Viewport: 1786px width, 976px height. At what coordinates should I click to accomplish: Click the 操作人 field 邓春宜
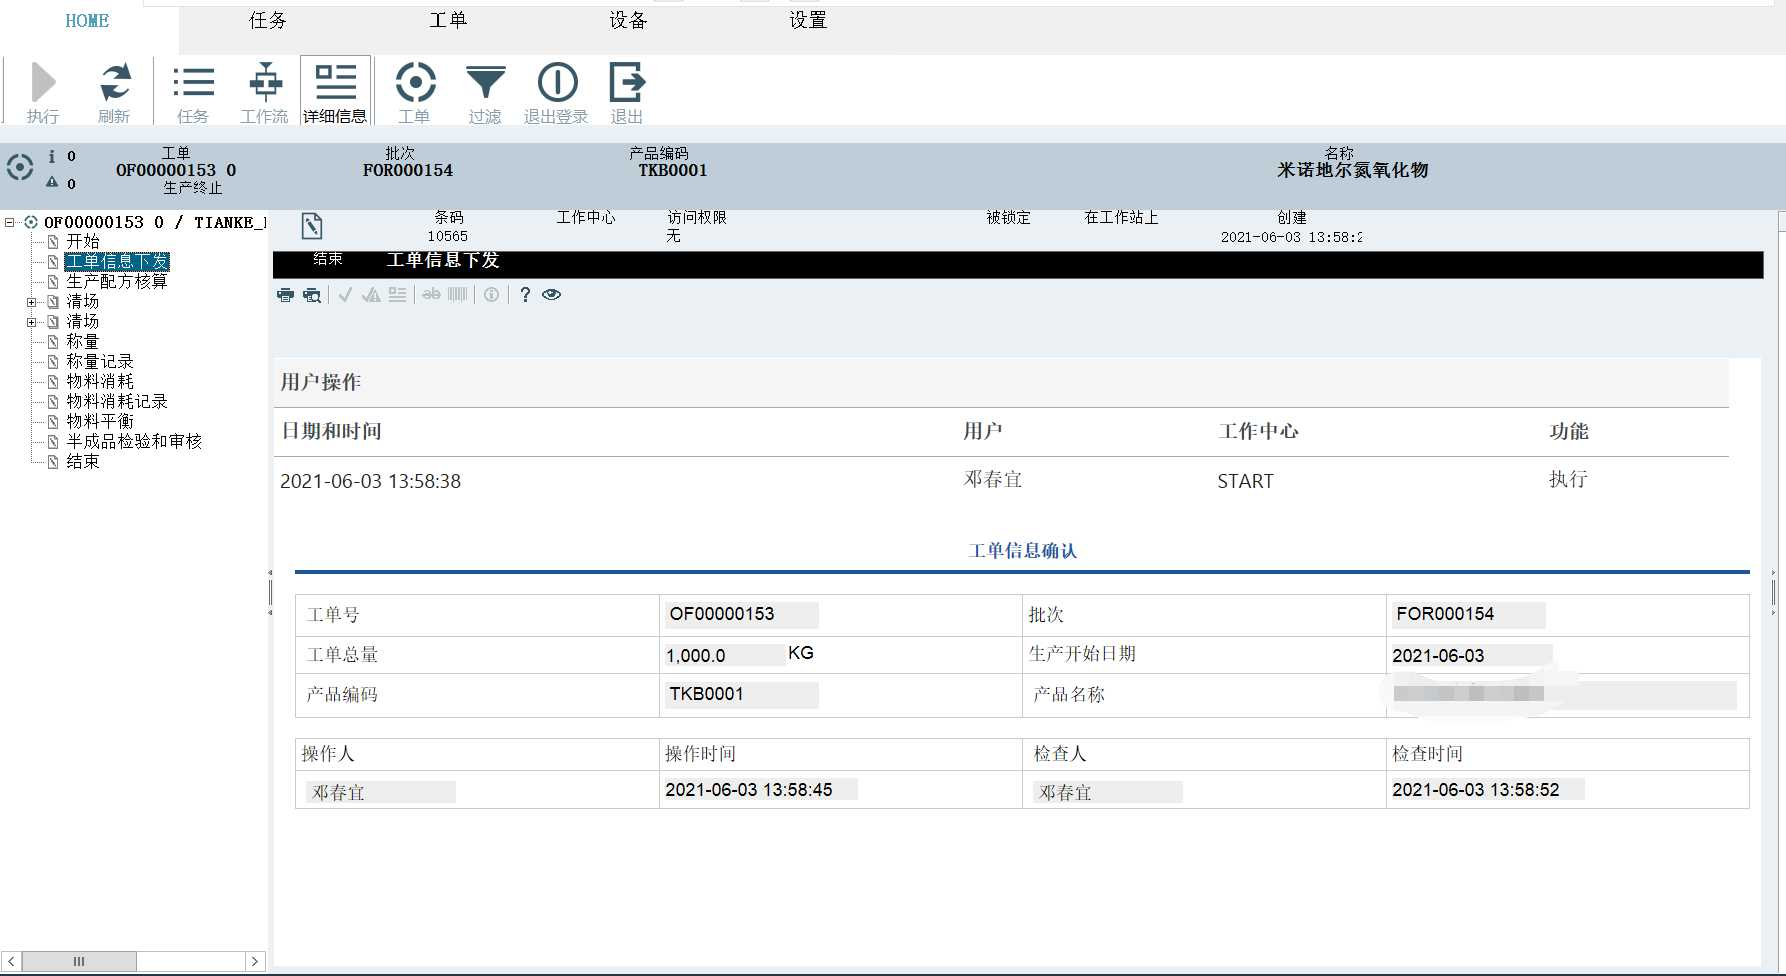[380, 792]
